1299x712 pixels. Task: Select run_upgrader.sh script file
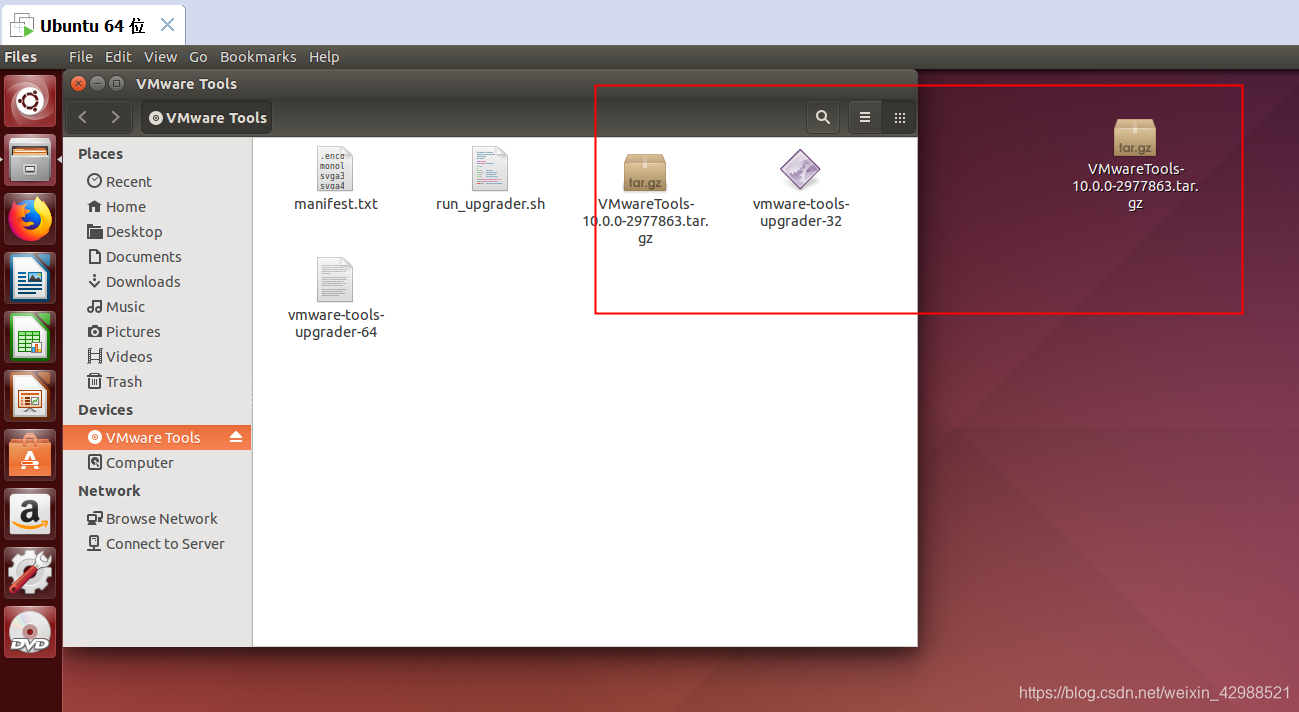[x=490, y=179]
